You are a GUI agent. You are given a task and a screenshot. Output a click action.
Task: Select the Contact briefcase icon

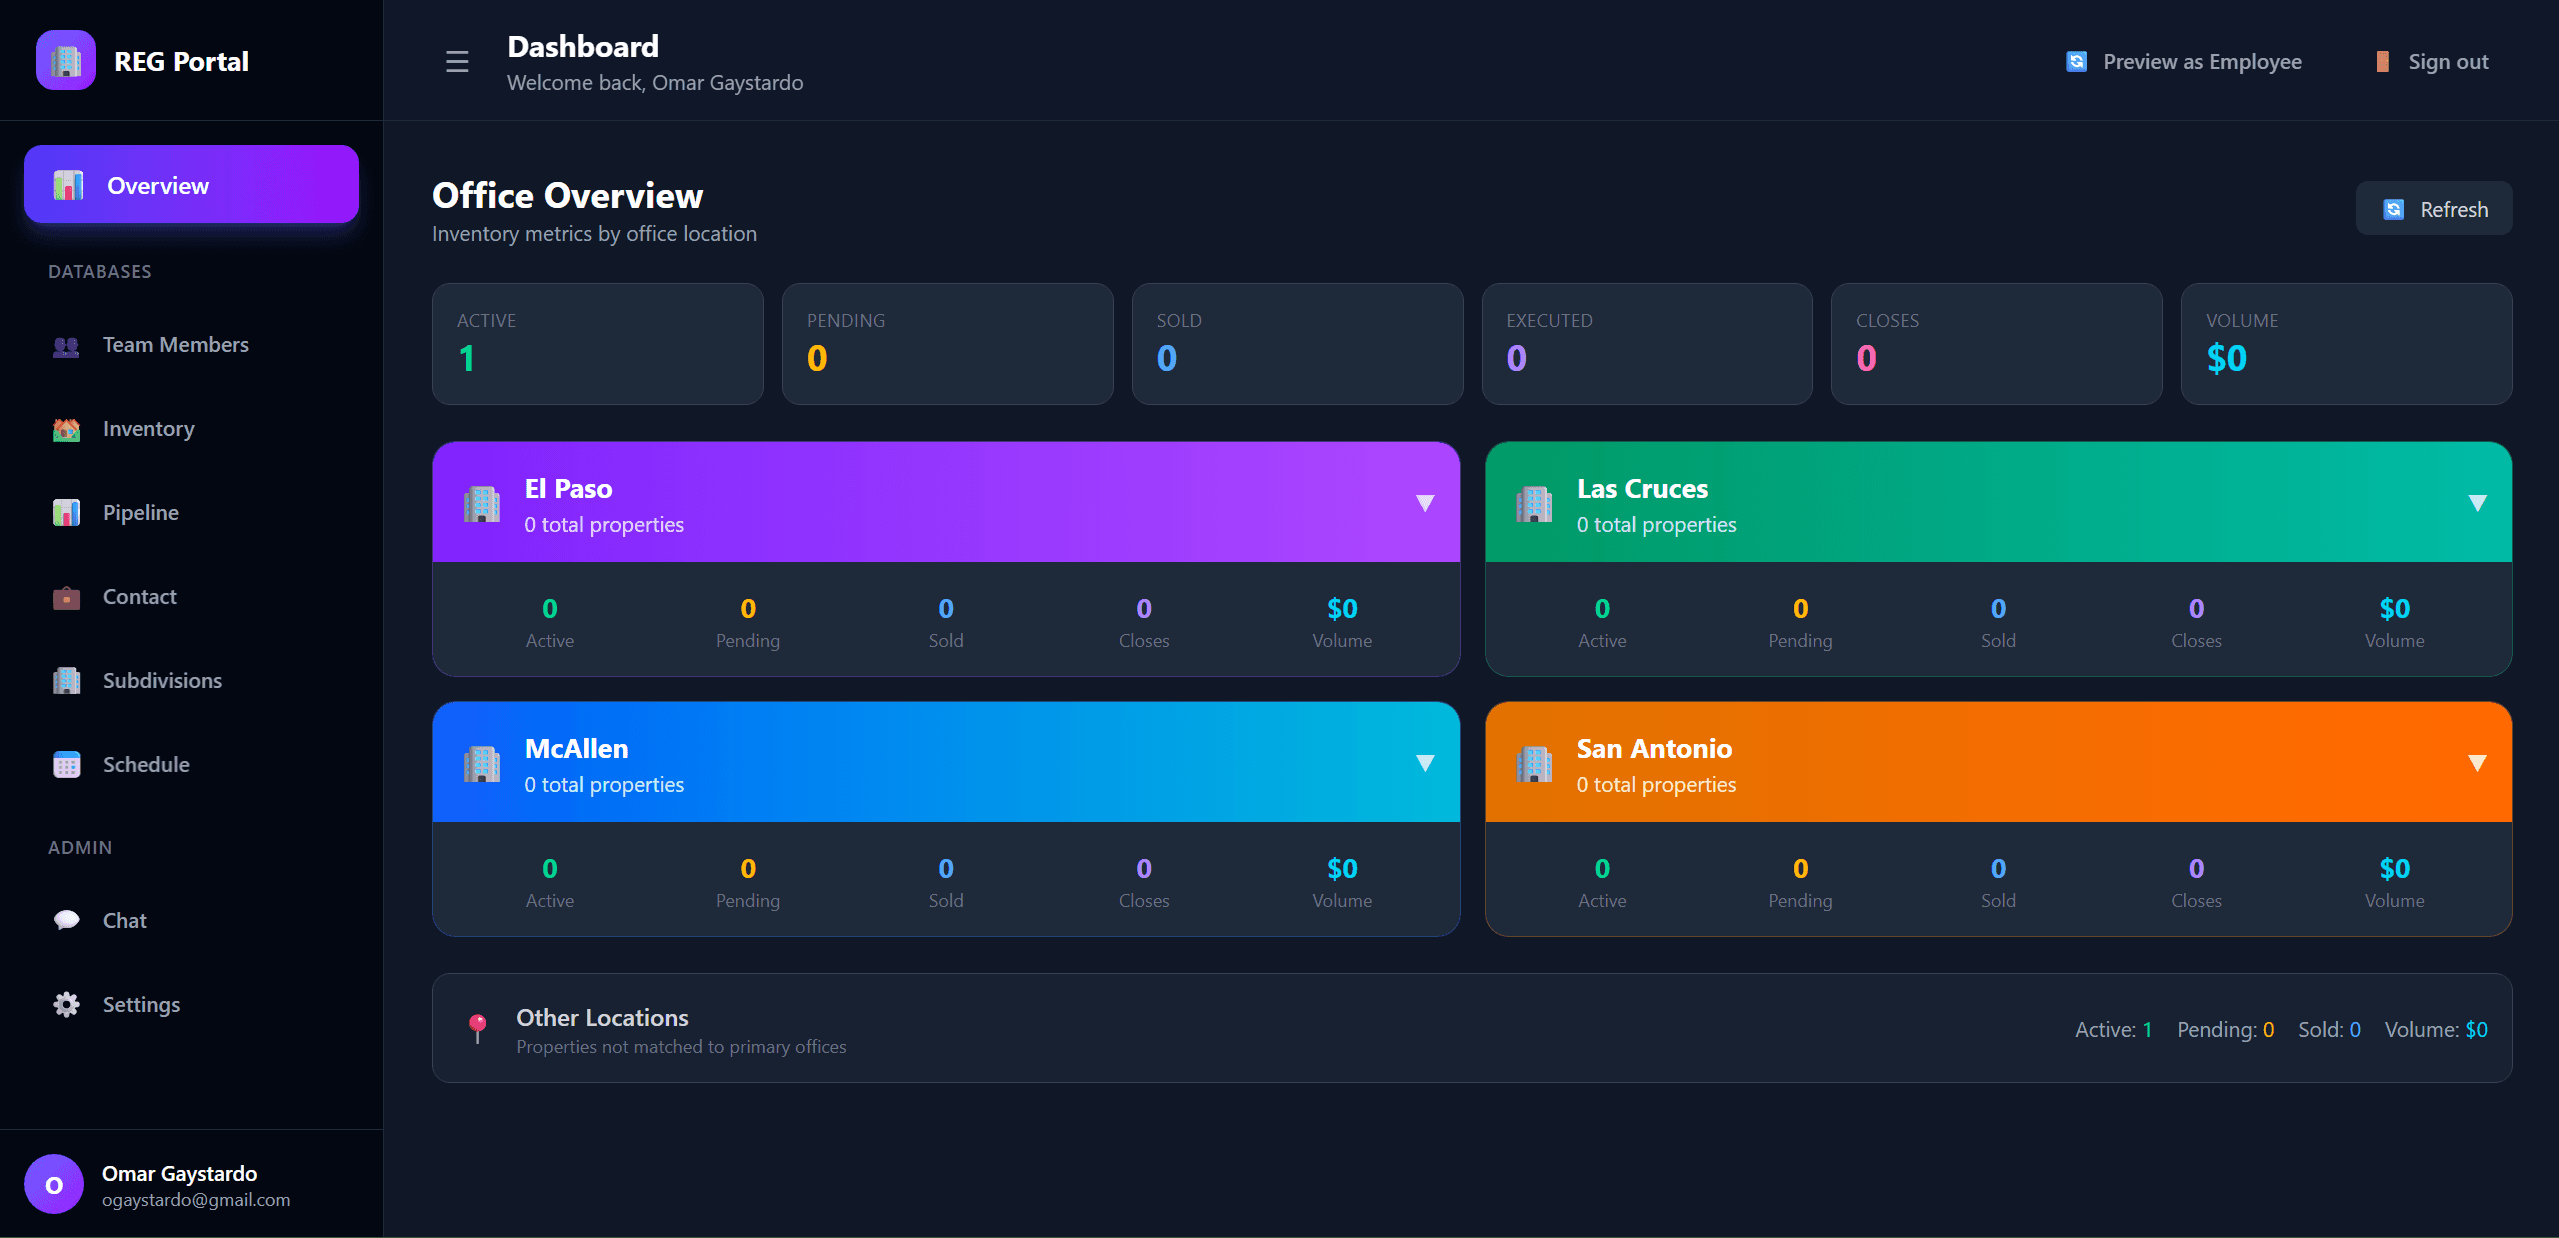(x=65, y=596)
